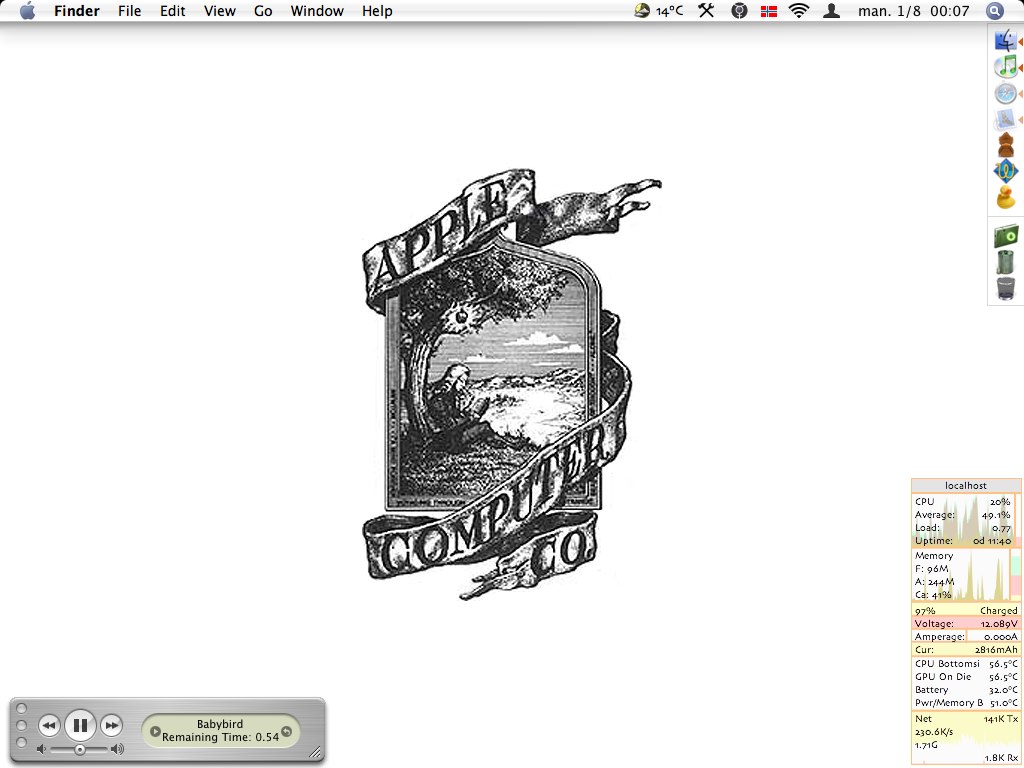Screen dimensions: 1024x768
Task: Click the CPU Average reading
Action: (963, 515)
